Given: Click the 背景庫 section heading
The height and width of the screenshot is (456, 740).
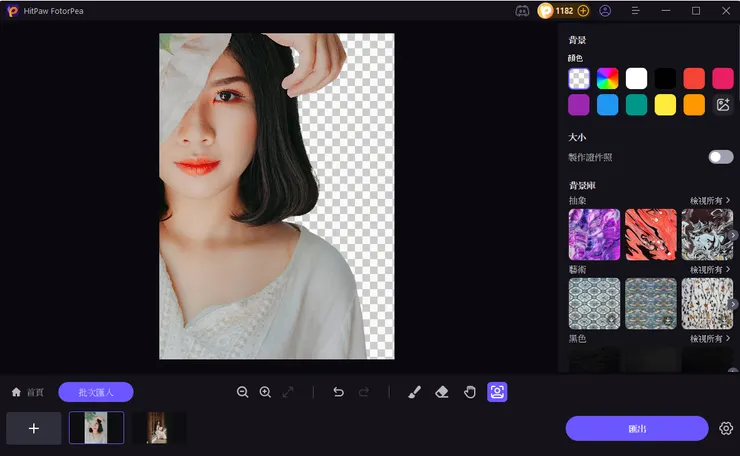Looking at the screenshot, I should [582, 185].
